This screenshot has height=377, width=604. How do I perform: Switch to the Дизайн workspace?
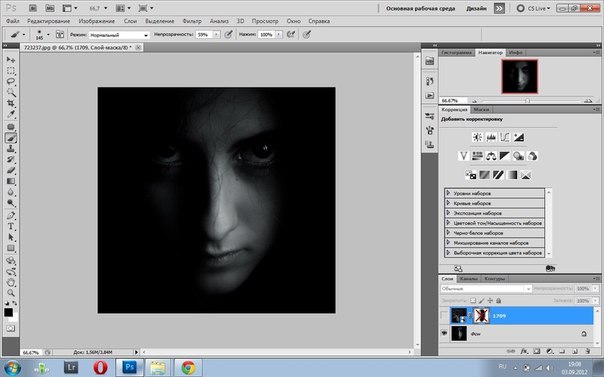[476, 8]
